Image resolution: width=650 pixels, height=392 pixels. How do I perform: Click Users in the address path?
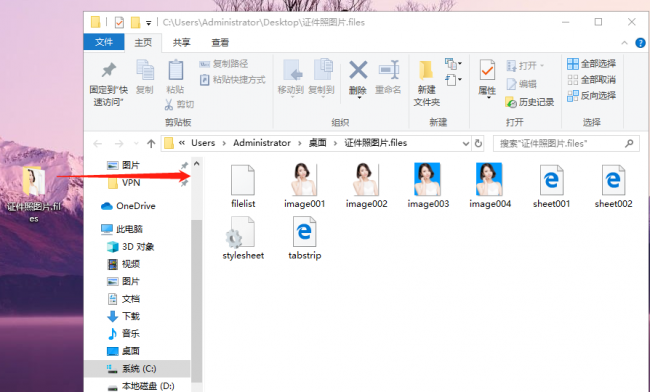click(203, 143)
